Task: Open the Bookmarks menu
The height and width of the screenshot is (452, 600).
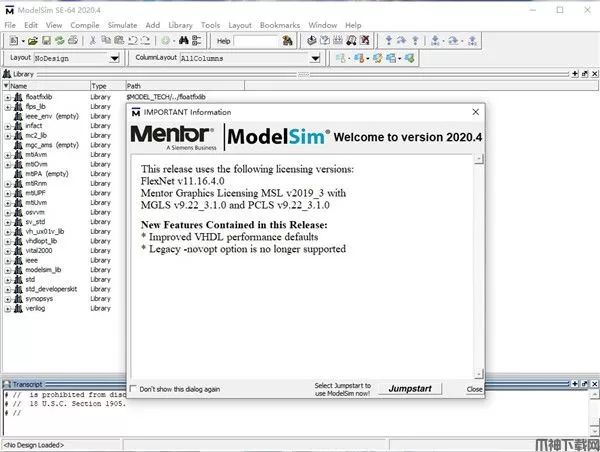Action: pos(280,25)
